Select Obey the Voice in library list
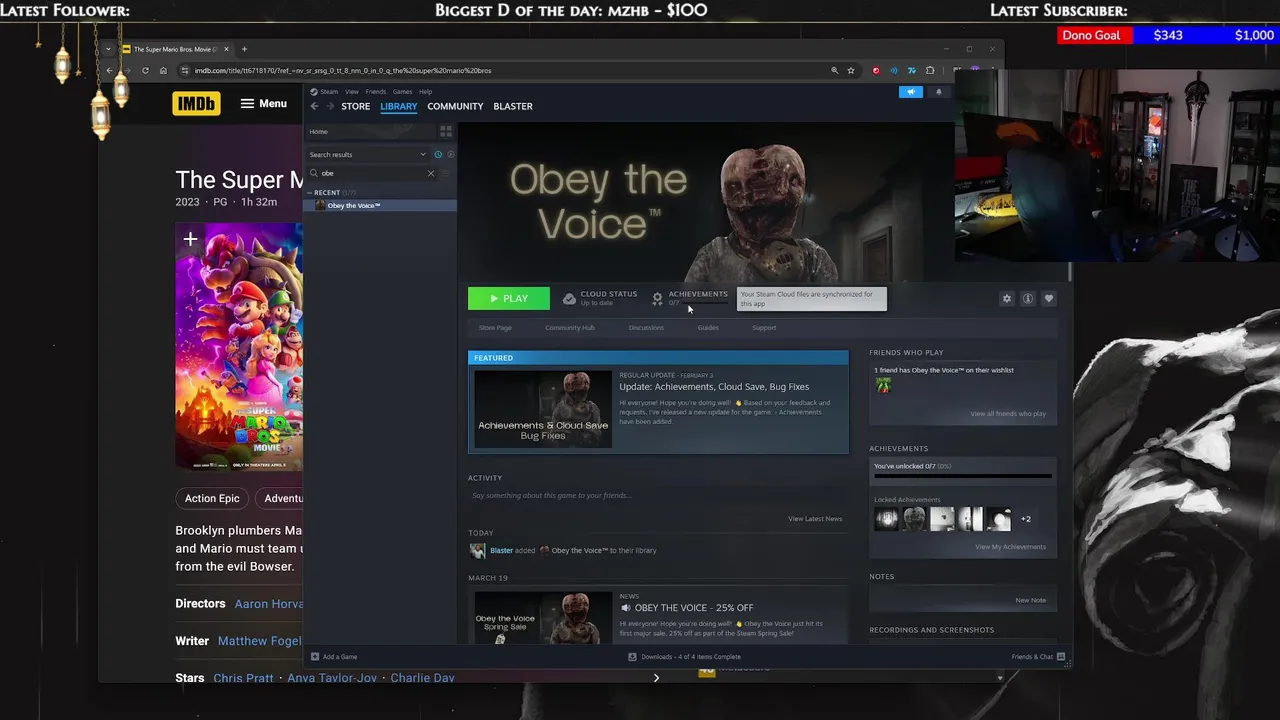This screenshot has height=720, width=1280. [x=380, y=205]
